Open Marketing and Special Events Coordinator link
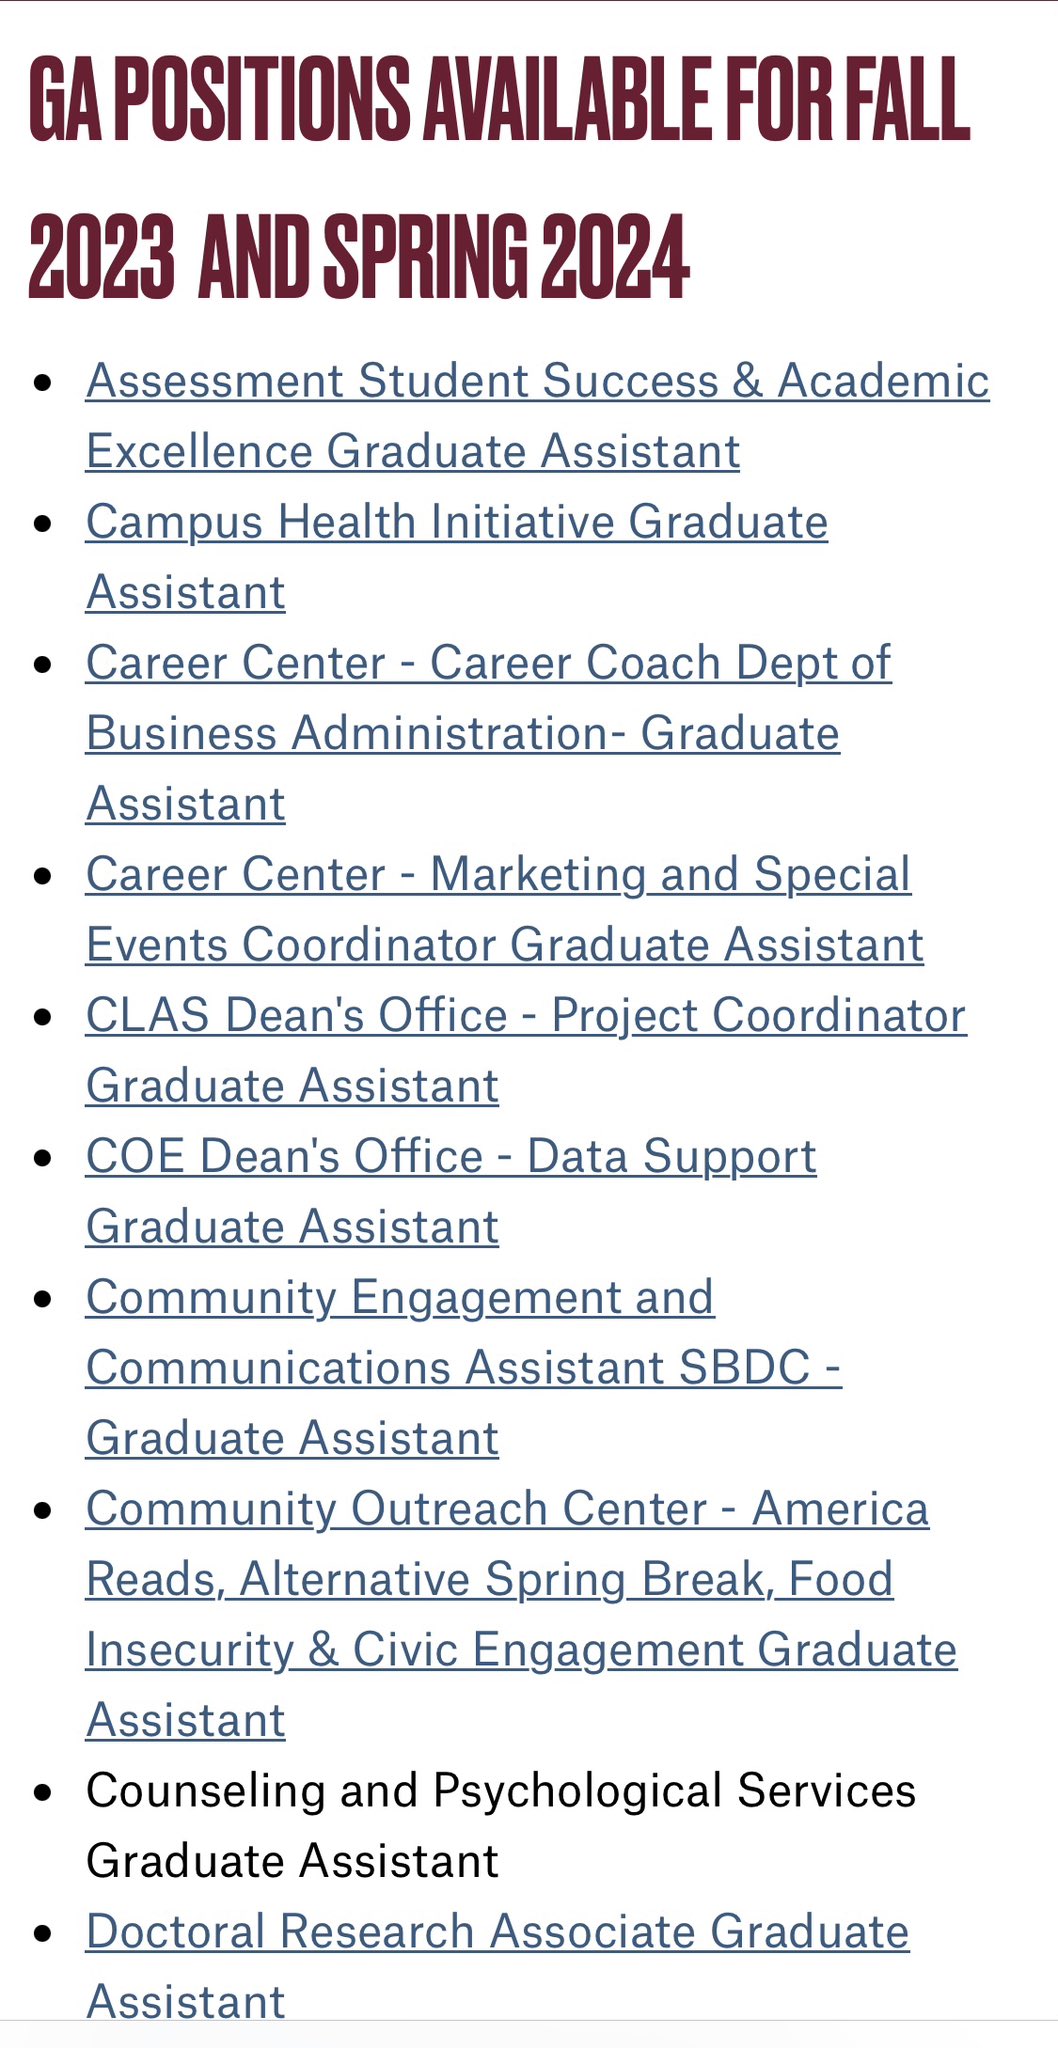Screen dimensions: 1058x2048 [505, 909]
